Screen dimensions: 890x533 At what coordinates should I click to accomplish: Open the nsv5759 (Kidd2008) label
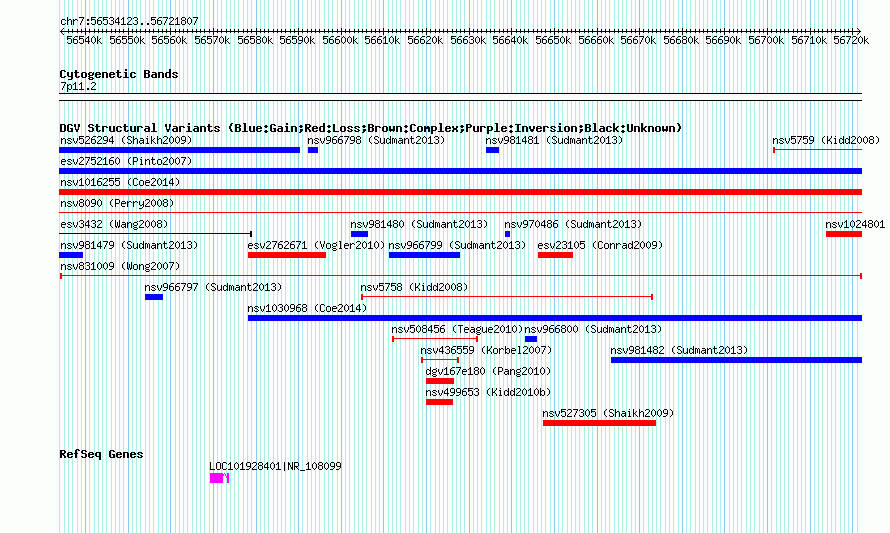click(826, 140)
